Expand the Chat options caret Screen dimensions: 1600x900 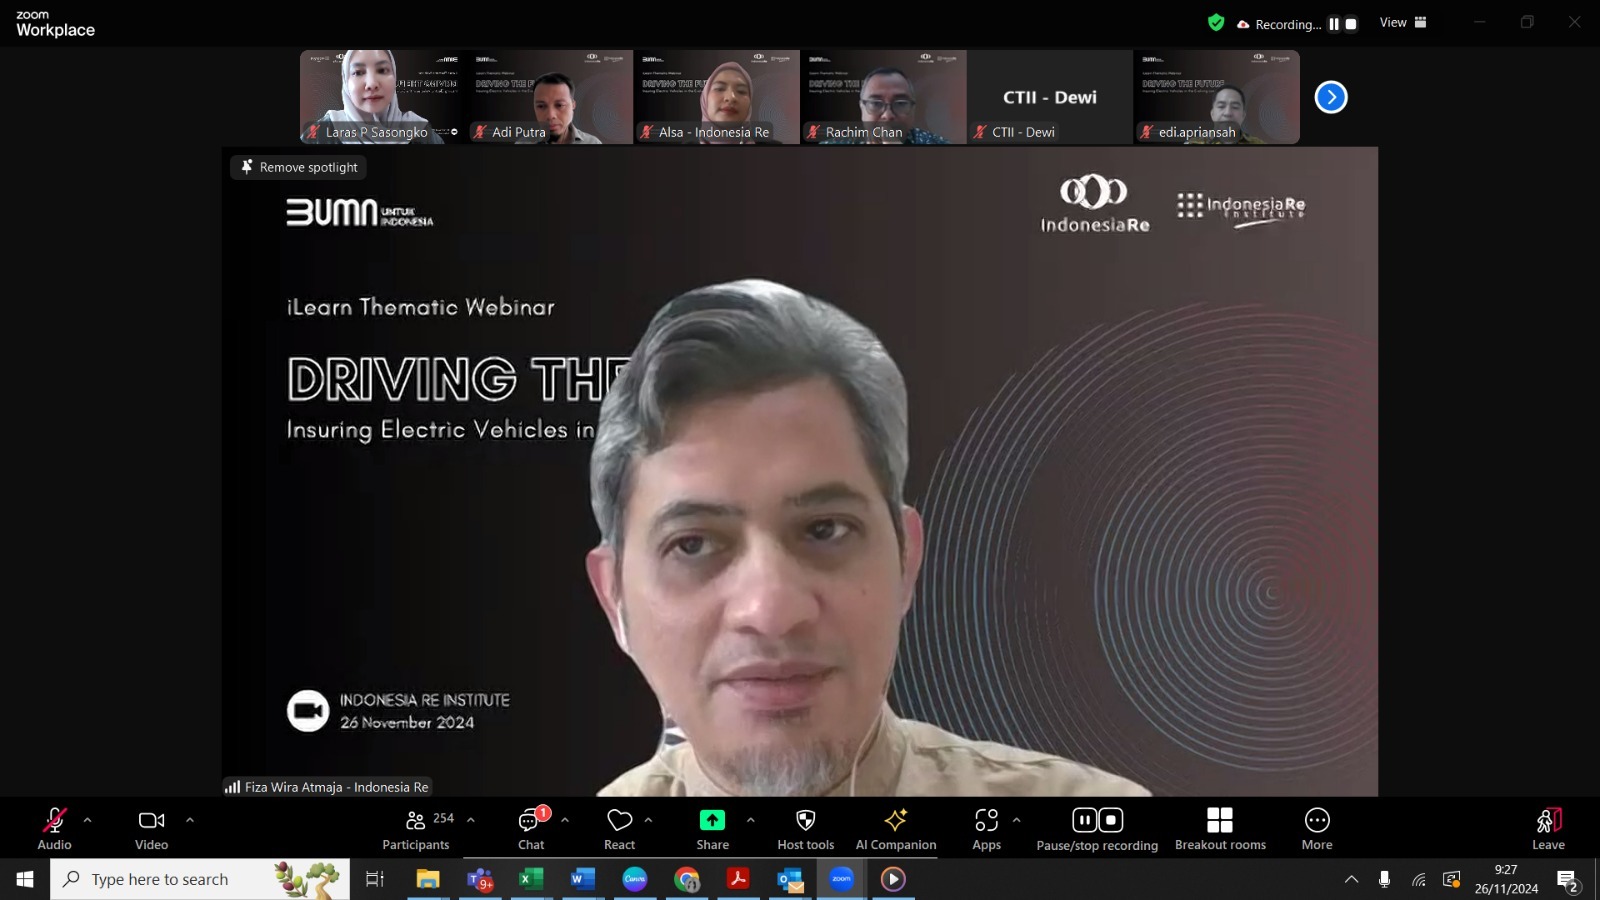(565, 820)
